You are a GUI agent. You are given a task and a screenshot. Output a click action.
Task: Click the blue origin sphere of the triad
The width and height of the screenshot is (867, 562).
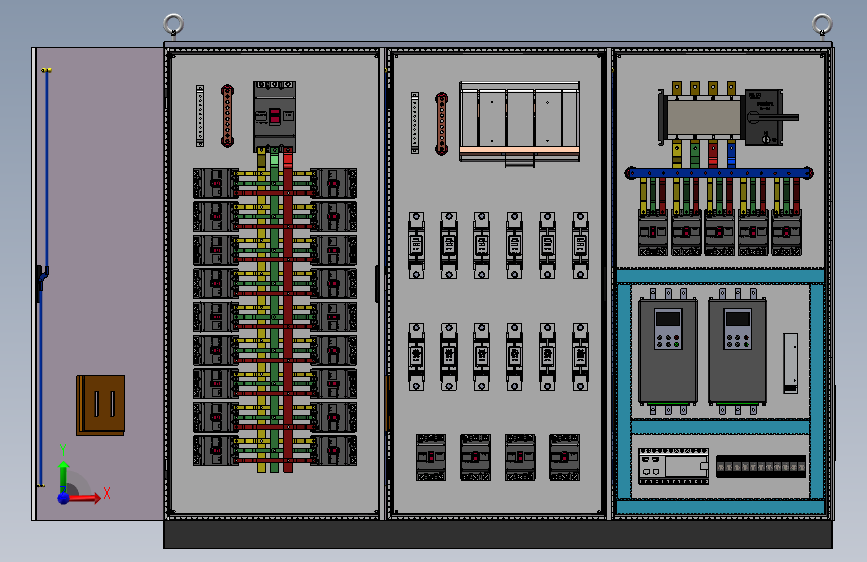[63, 498]
